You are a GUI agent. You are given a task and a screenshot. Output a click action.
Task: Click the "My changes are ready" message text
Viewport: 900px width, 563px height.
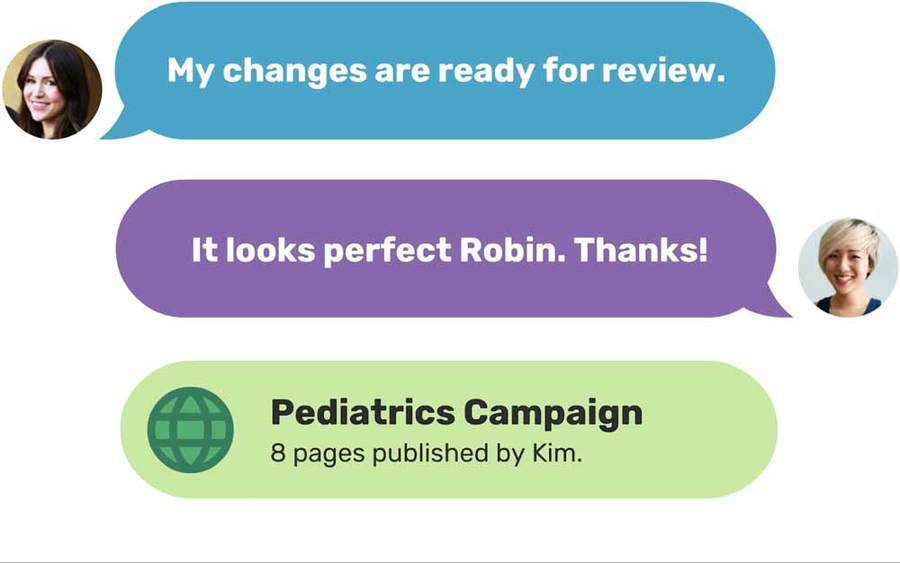pyautogui.click(x=352, y=72)
